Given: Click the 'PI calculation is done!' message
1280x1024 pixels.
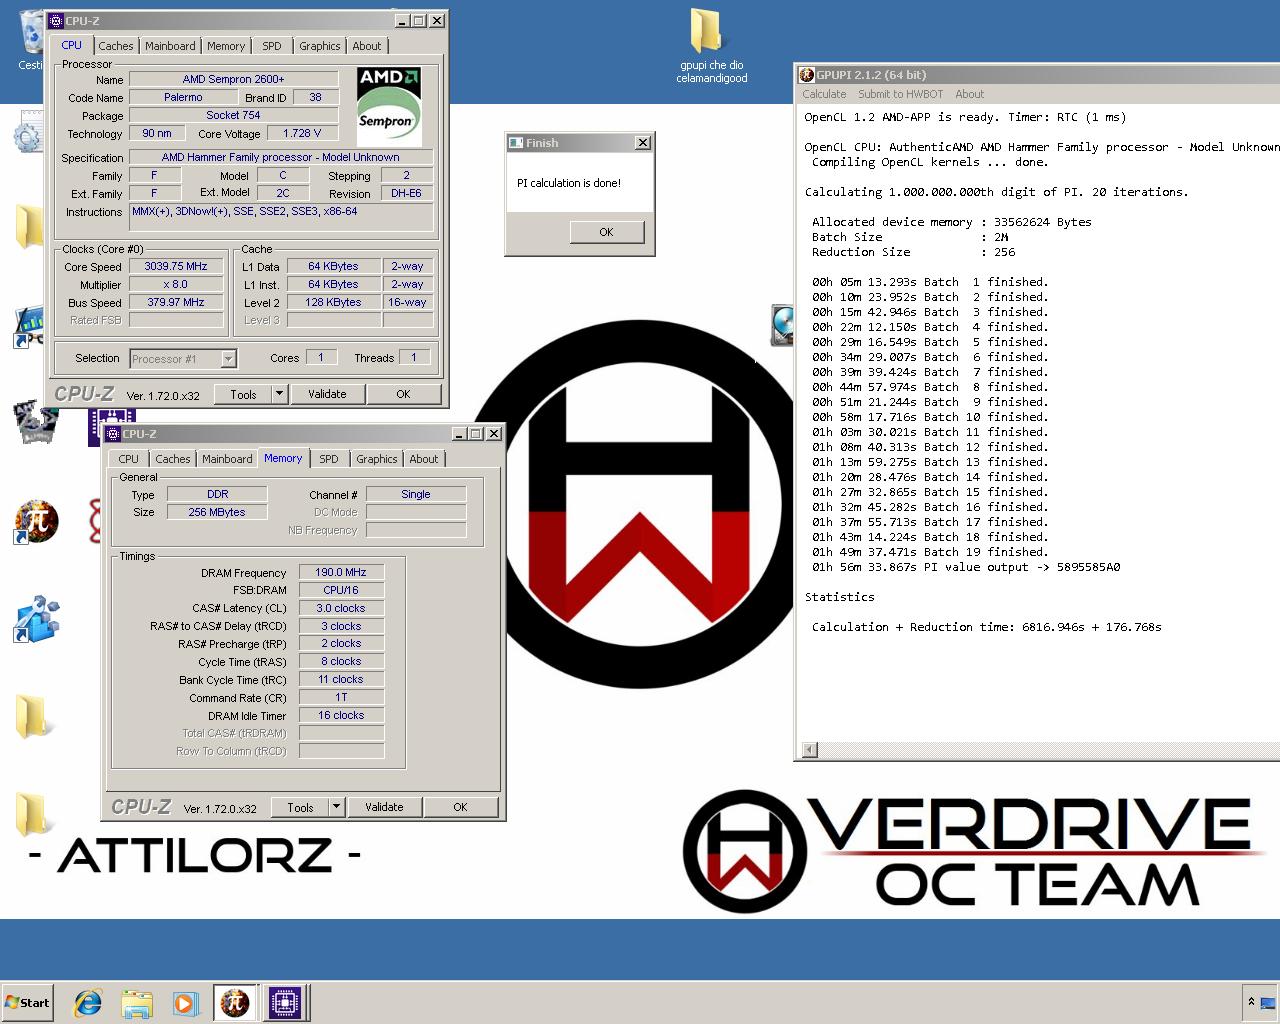Looking at the screenshot, I should [x=568, y=183].
